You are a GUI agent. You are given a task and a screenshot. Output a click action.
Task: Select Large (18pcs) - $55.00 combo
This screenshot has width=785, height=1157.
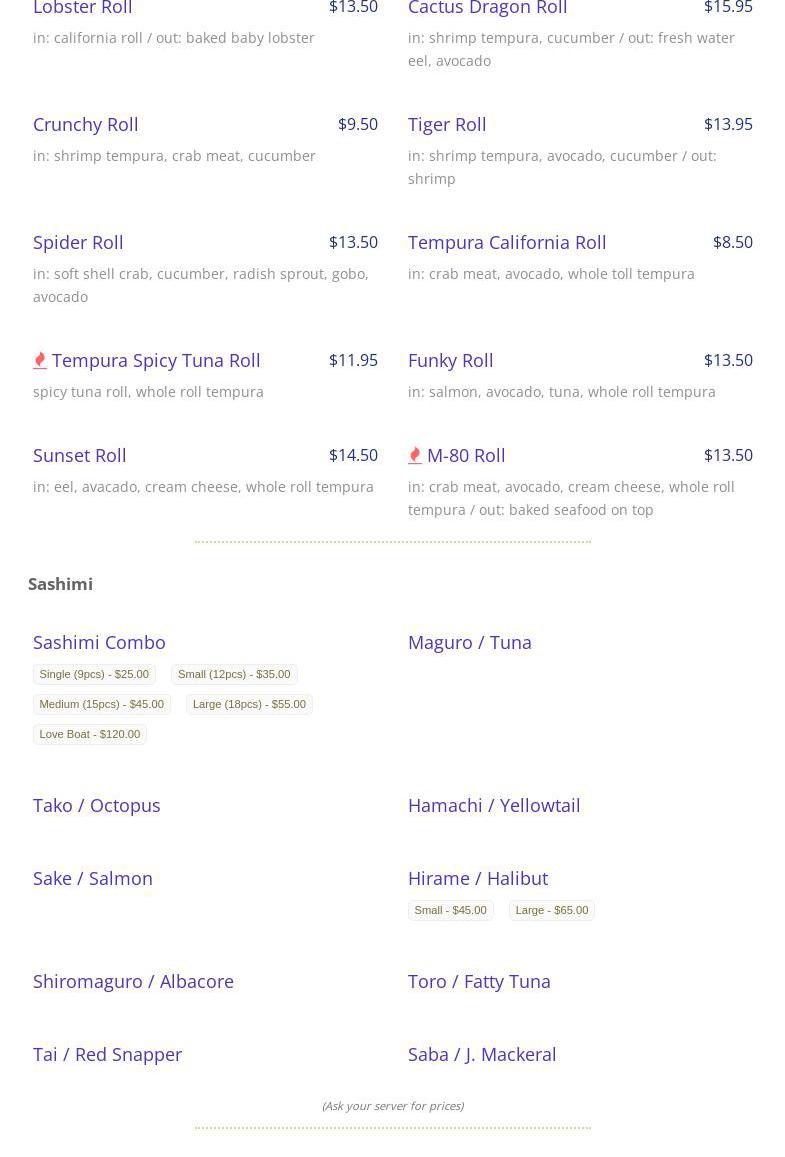(249, 704)
